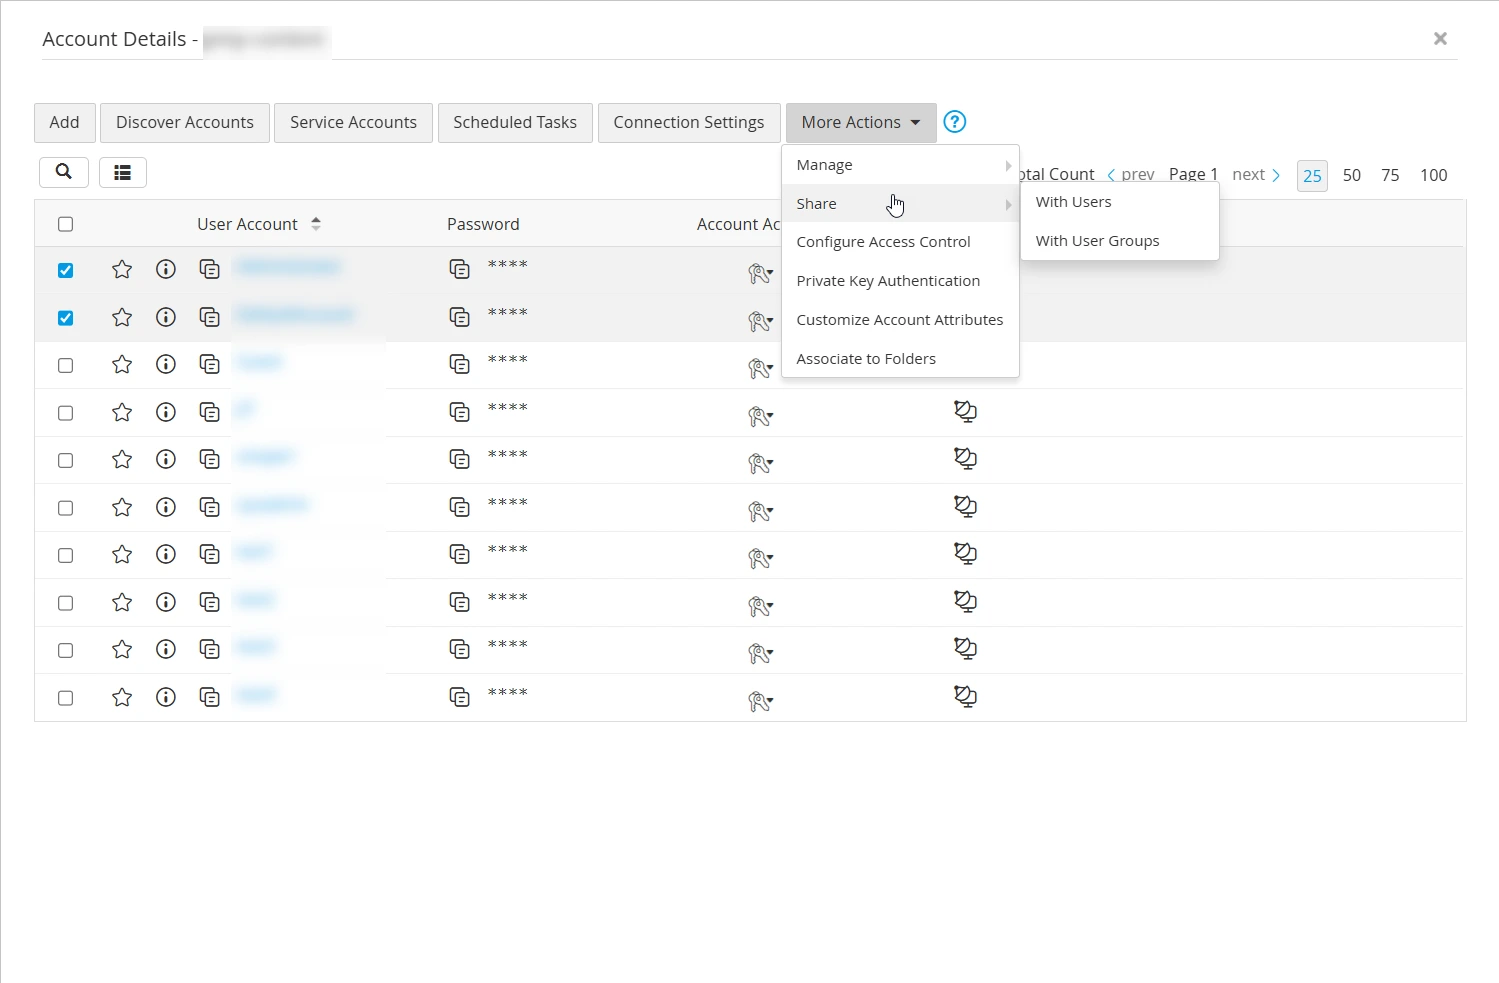Collapse the More Actions dropdown
1499x983 pixels.
point(860,123)
